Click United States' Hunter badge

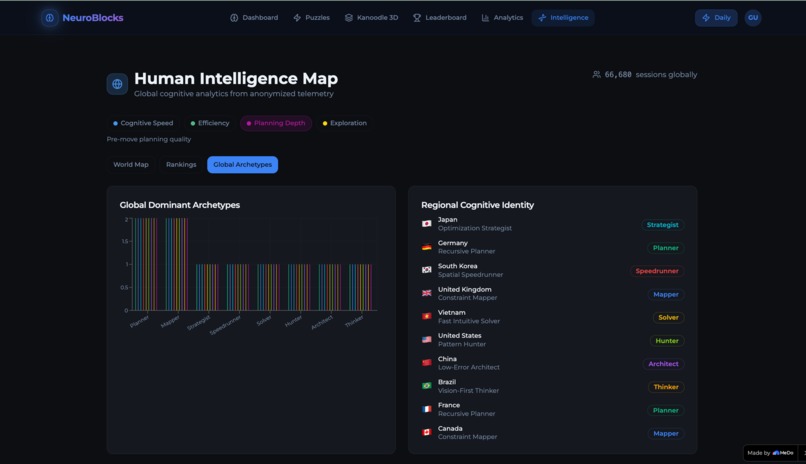pos(667,341)
